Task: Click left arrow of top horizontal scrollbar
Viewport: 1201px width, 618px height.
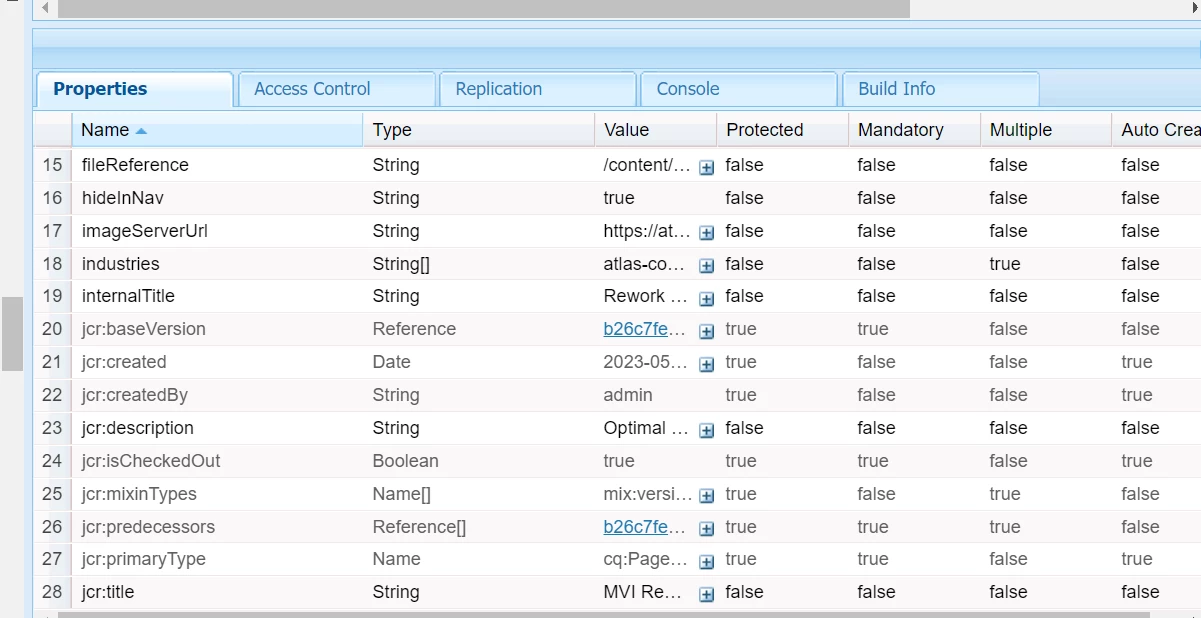Action: tap(44, 8)
